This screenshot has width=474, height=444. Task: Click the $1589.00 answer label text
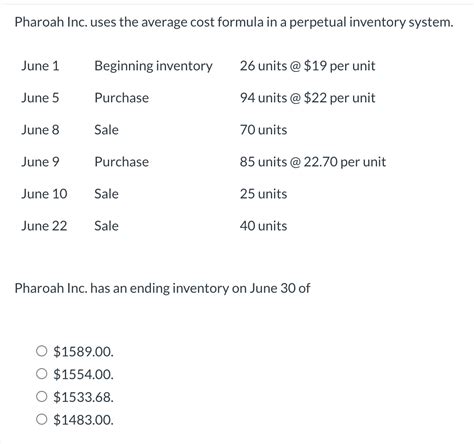pos(83,352)
